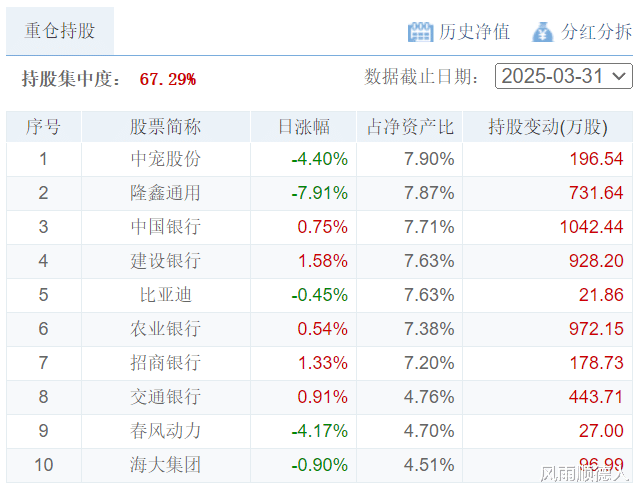Viewport: 639px width, 495px height.
Task: Click the 731.64 holding change value
Action: [x=596, y=193]
